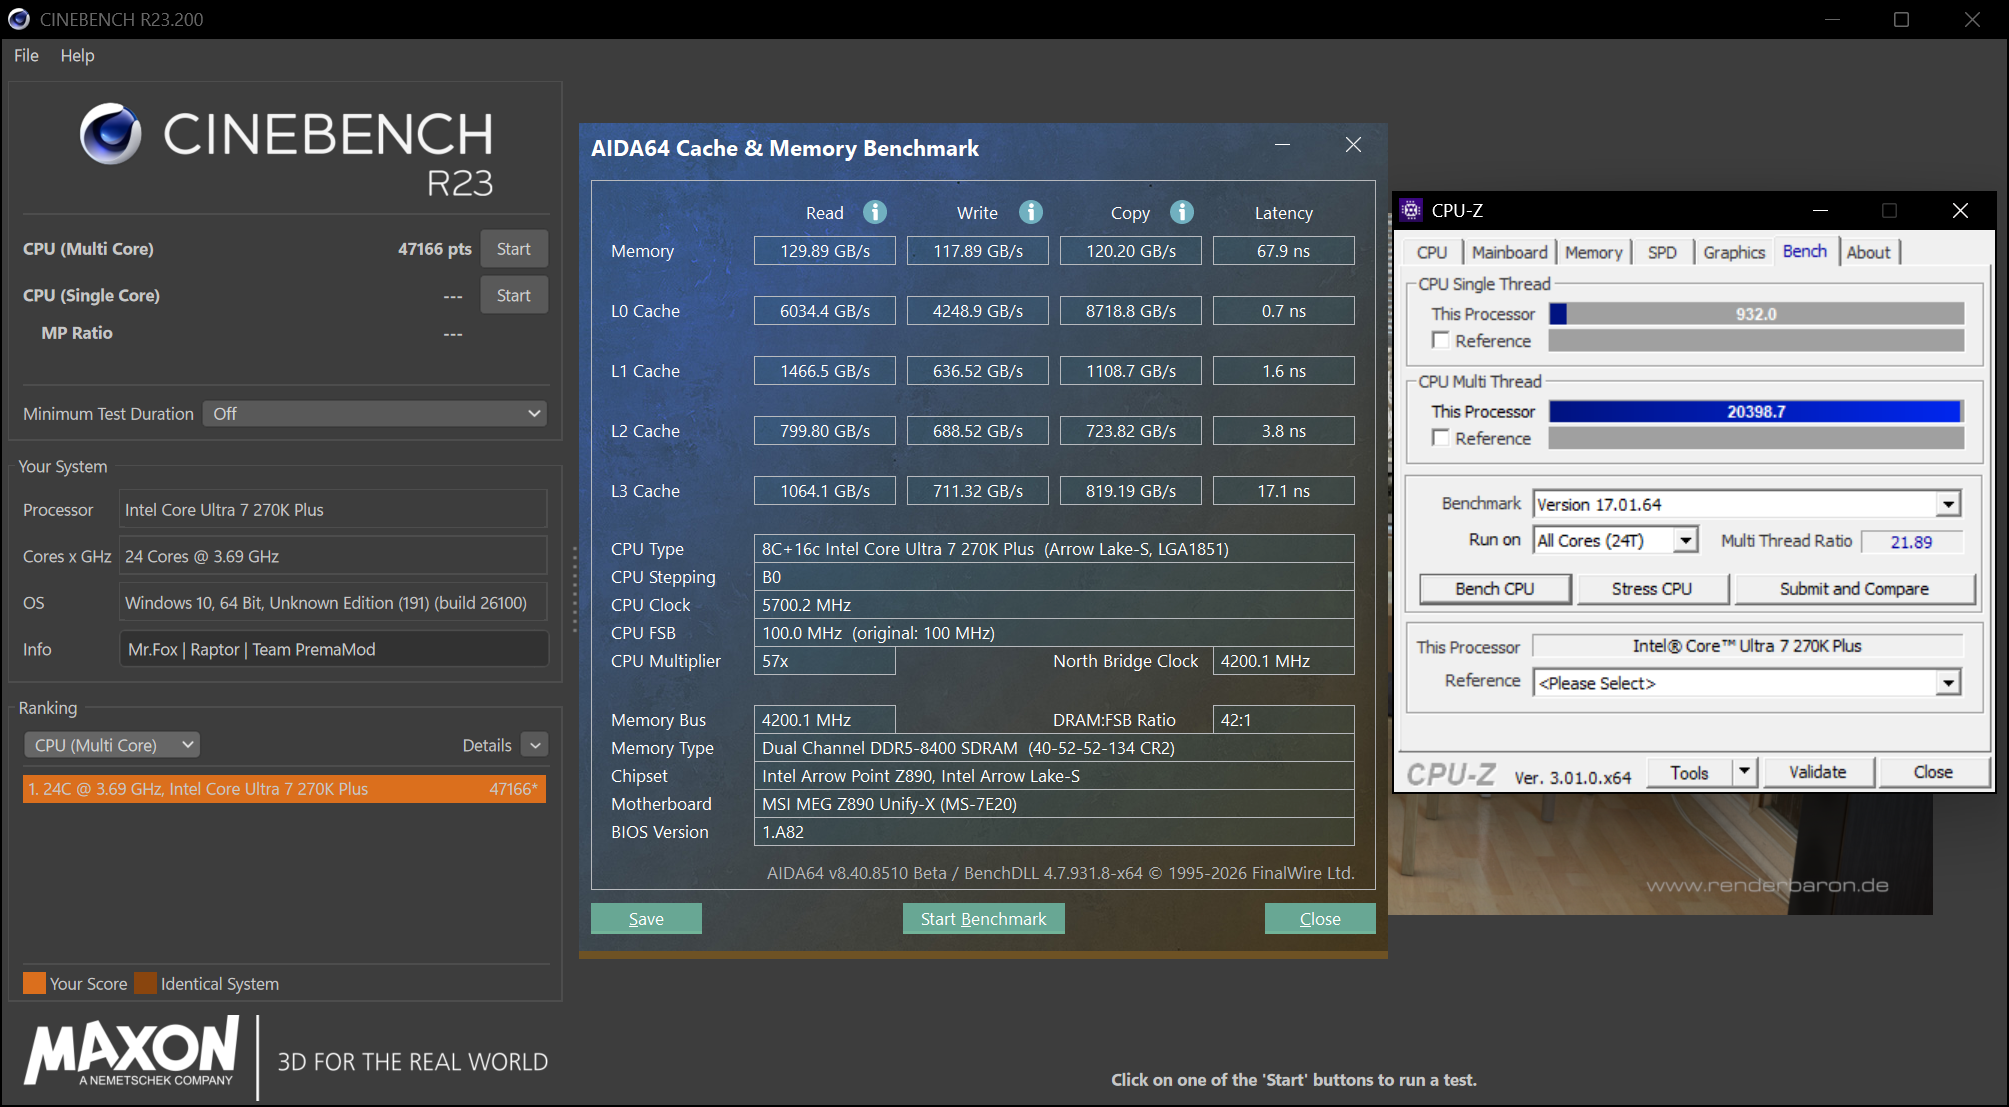
Task: Open the Run on All Cores dropdown
Action: click(1686, 540)
